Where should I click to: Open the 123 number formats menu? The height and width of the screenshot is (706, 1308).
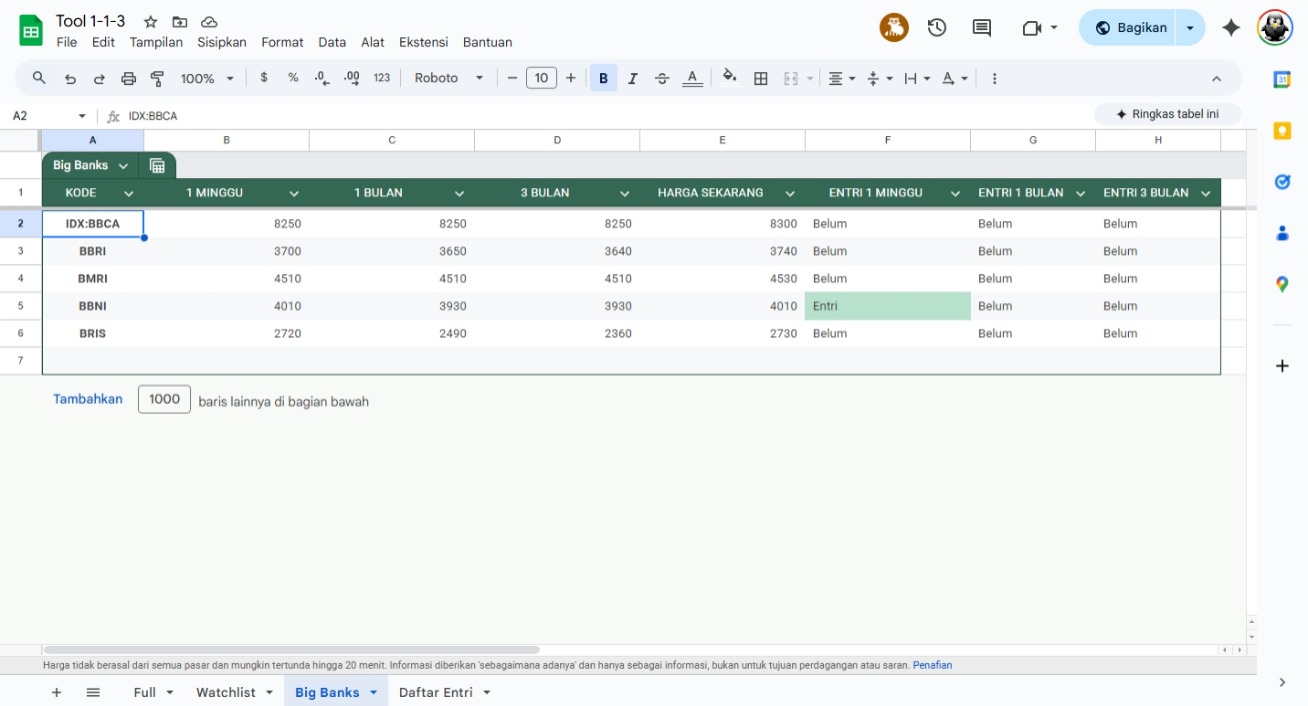click(x=382, y=78)
